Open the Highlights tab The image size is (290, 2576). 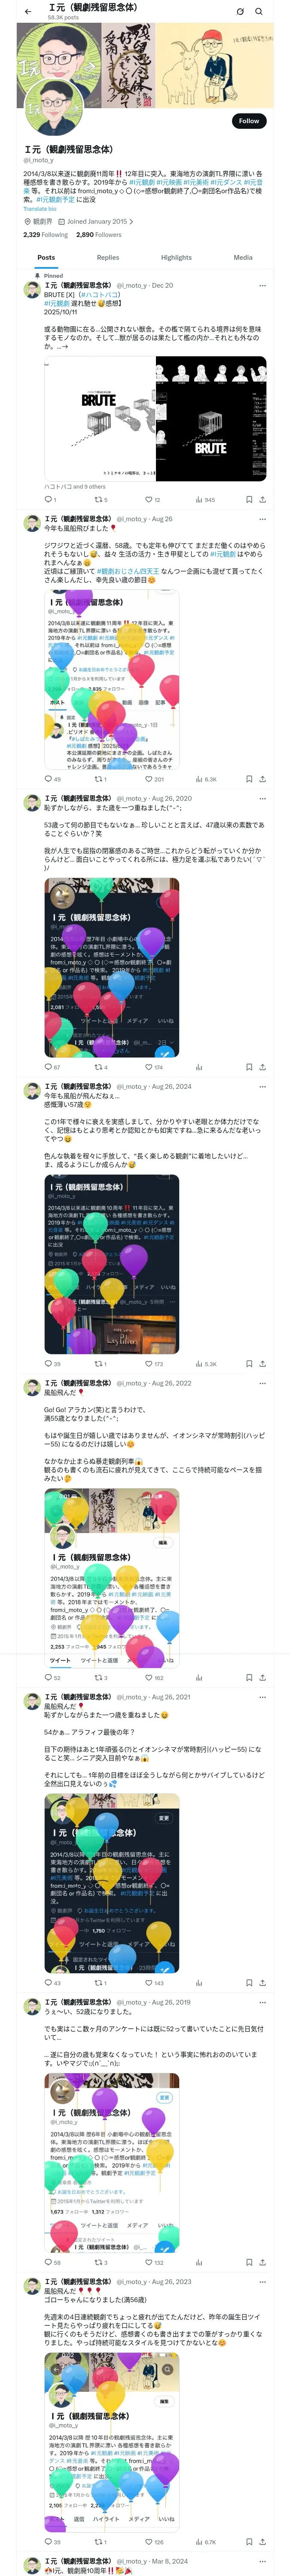click(x=176, y=257)
